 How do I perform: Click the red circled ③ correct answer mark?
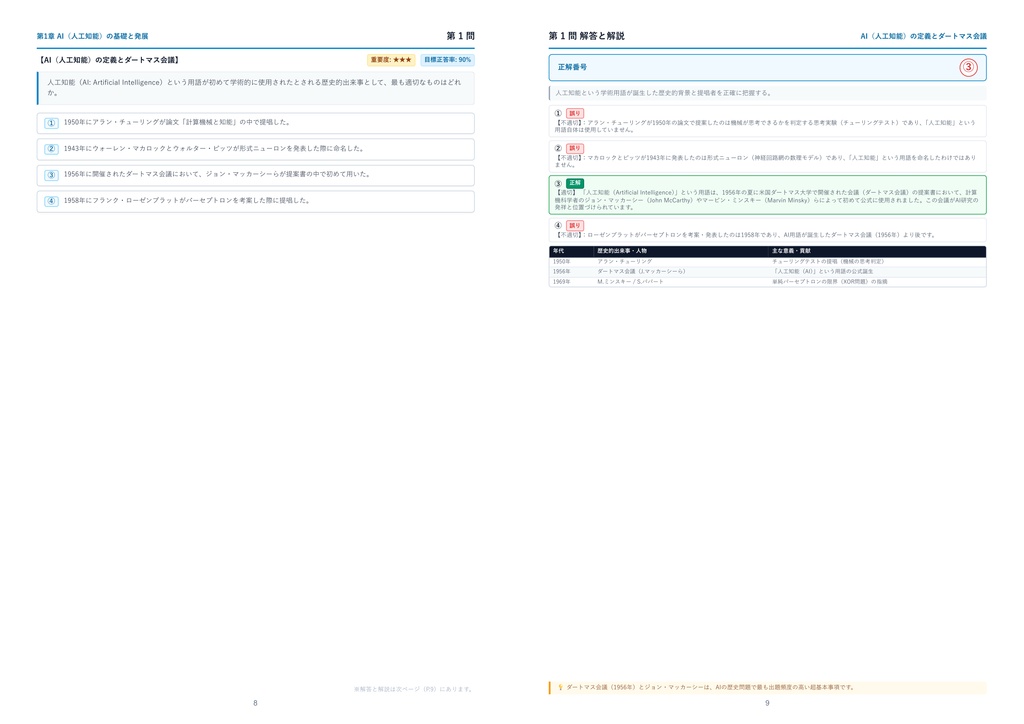click(968, 67)
